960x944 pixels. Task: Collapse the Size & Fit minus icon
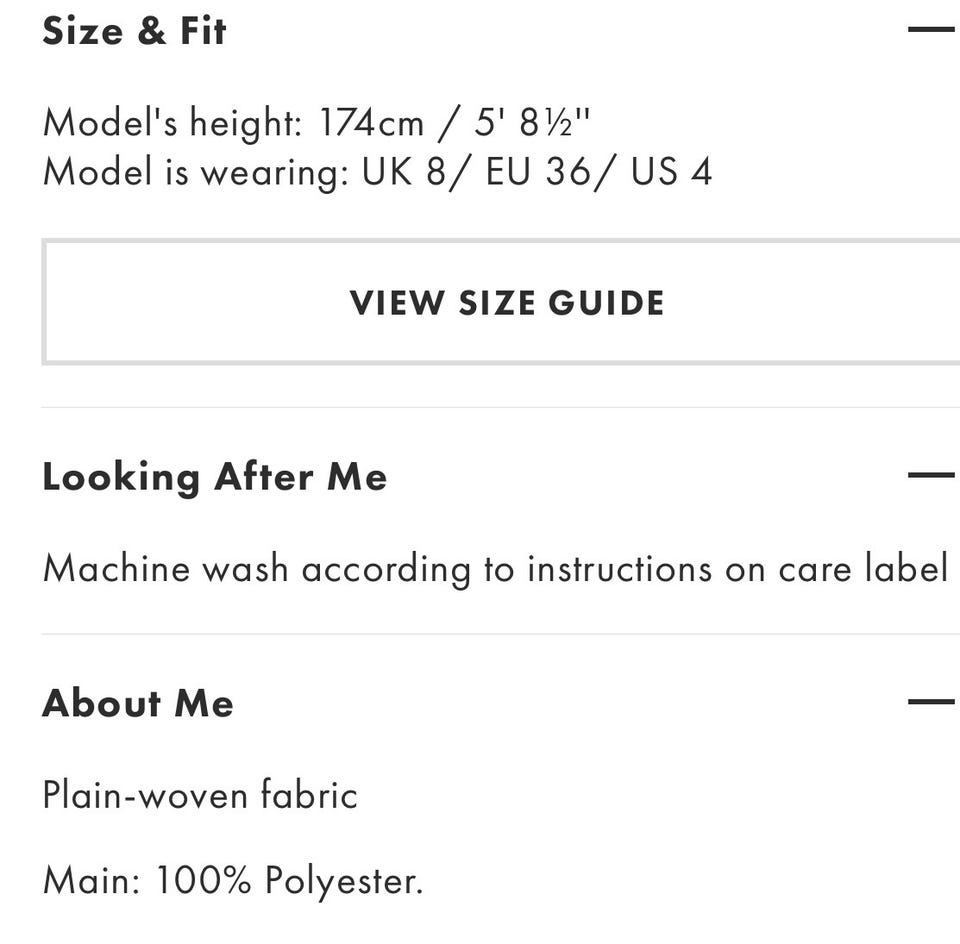(932, 30)
